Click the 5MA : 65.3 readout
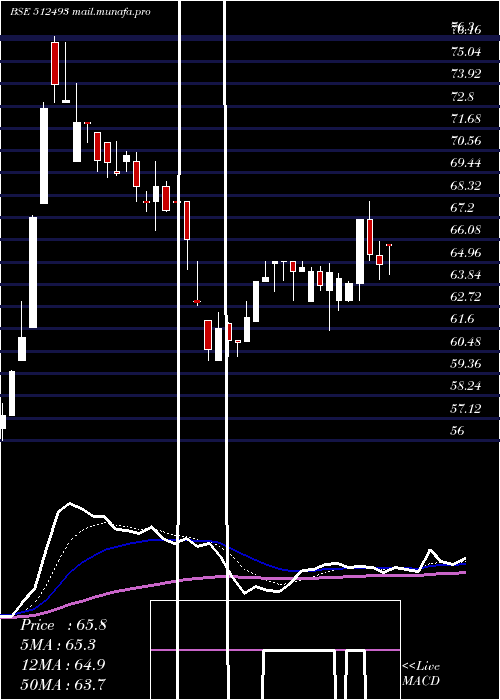 pos(58,645)
